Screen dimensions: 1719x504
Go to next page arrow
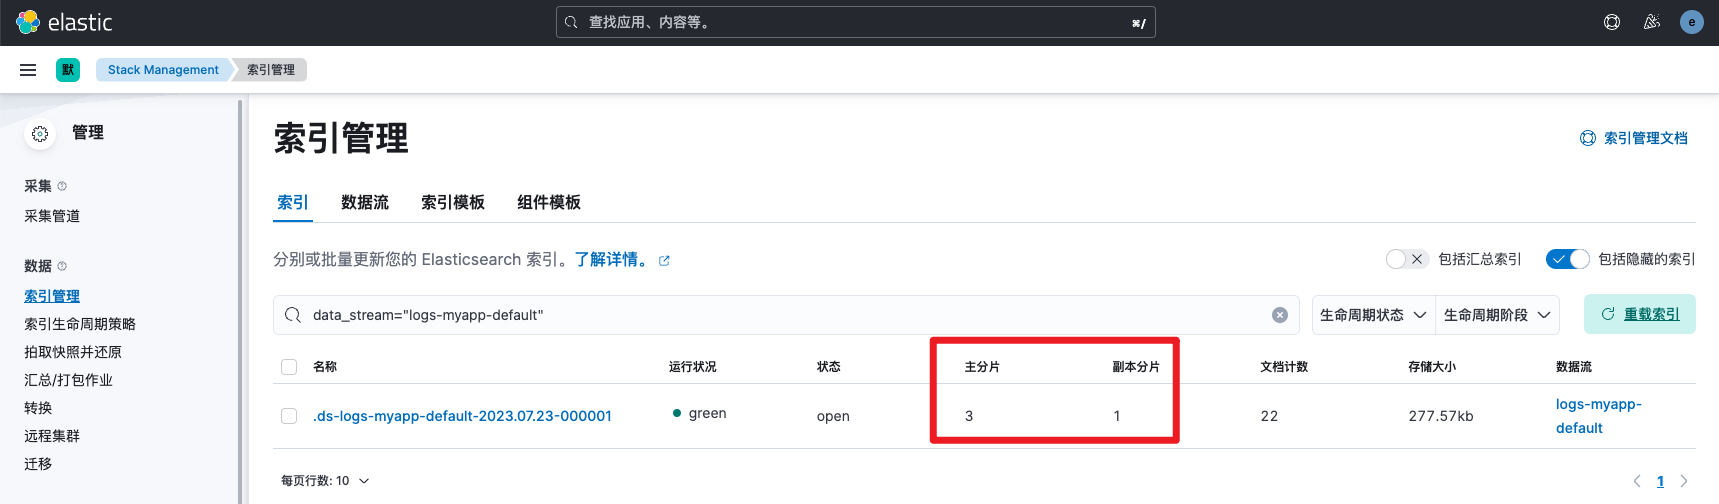coord(1684,481)
